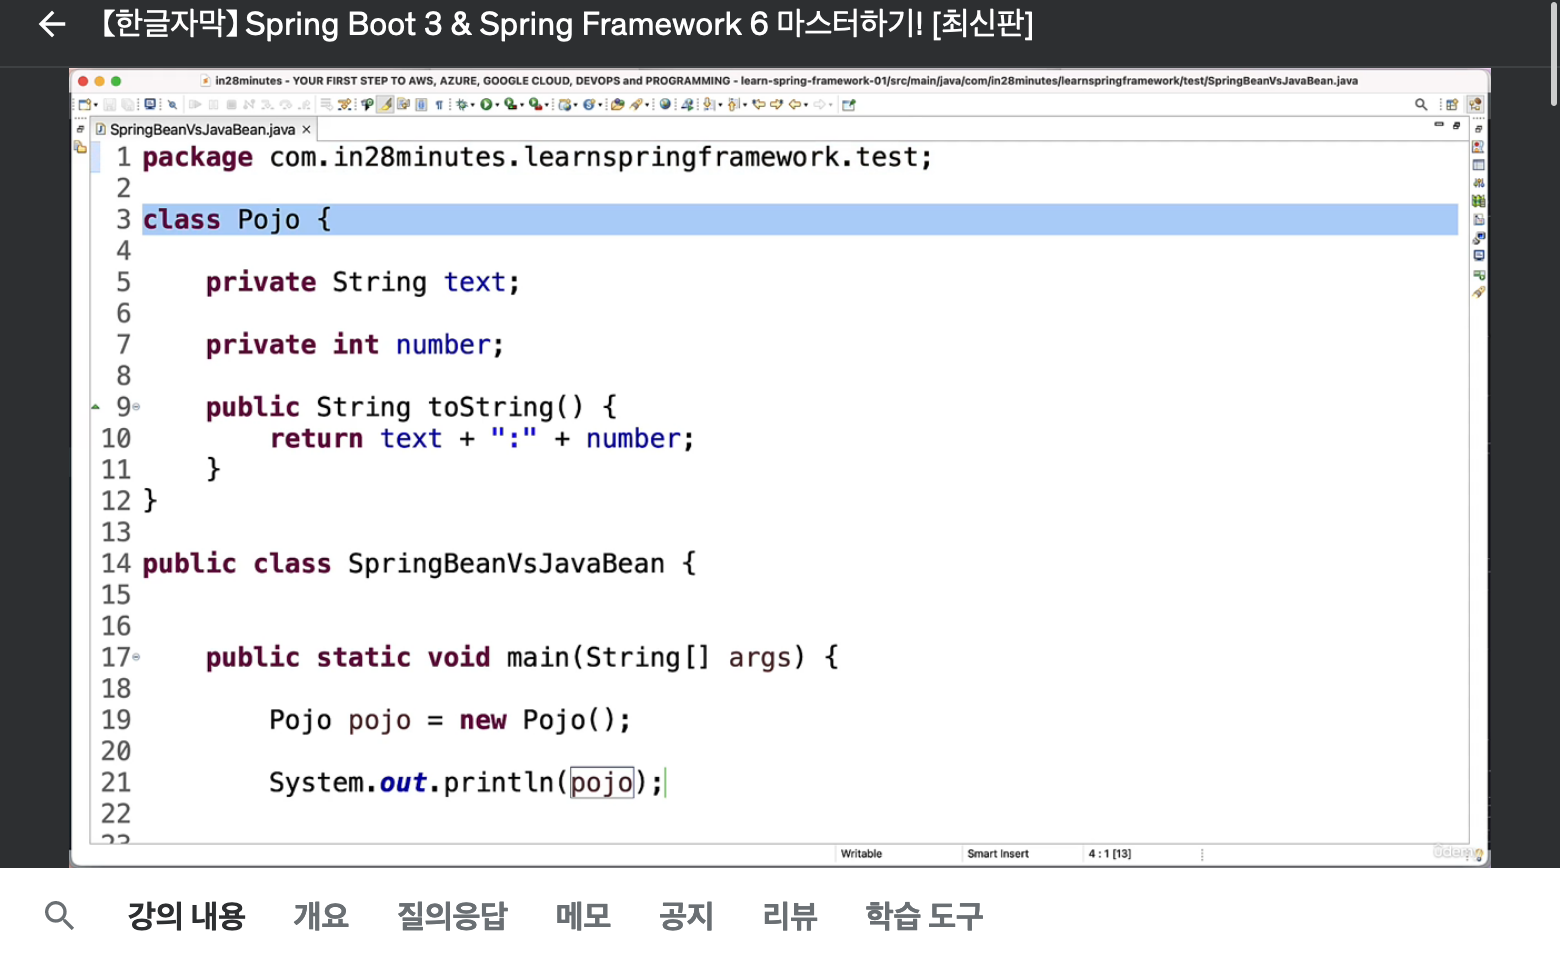Open the New wizard dropdown arrow

(x=96, y=104)
